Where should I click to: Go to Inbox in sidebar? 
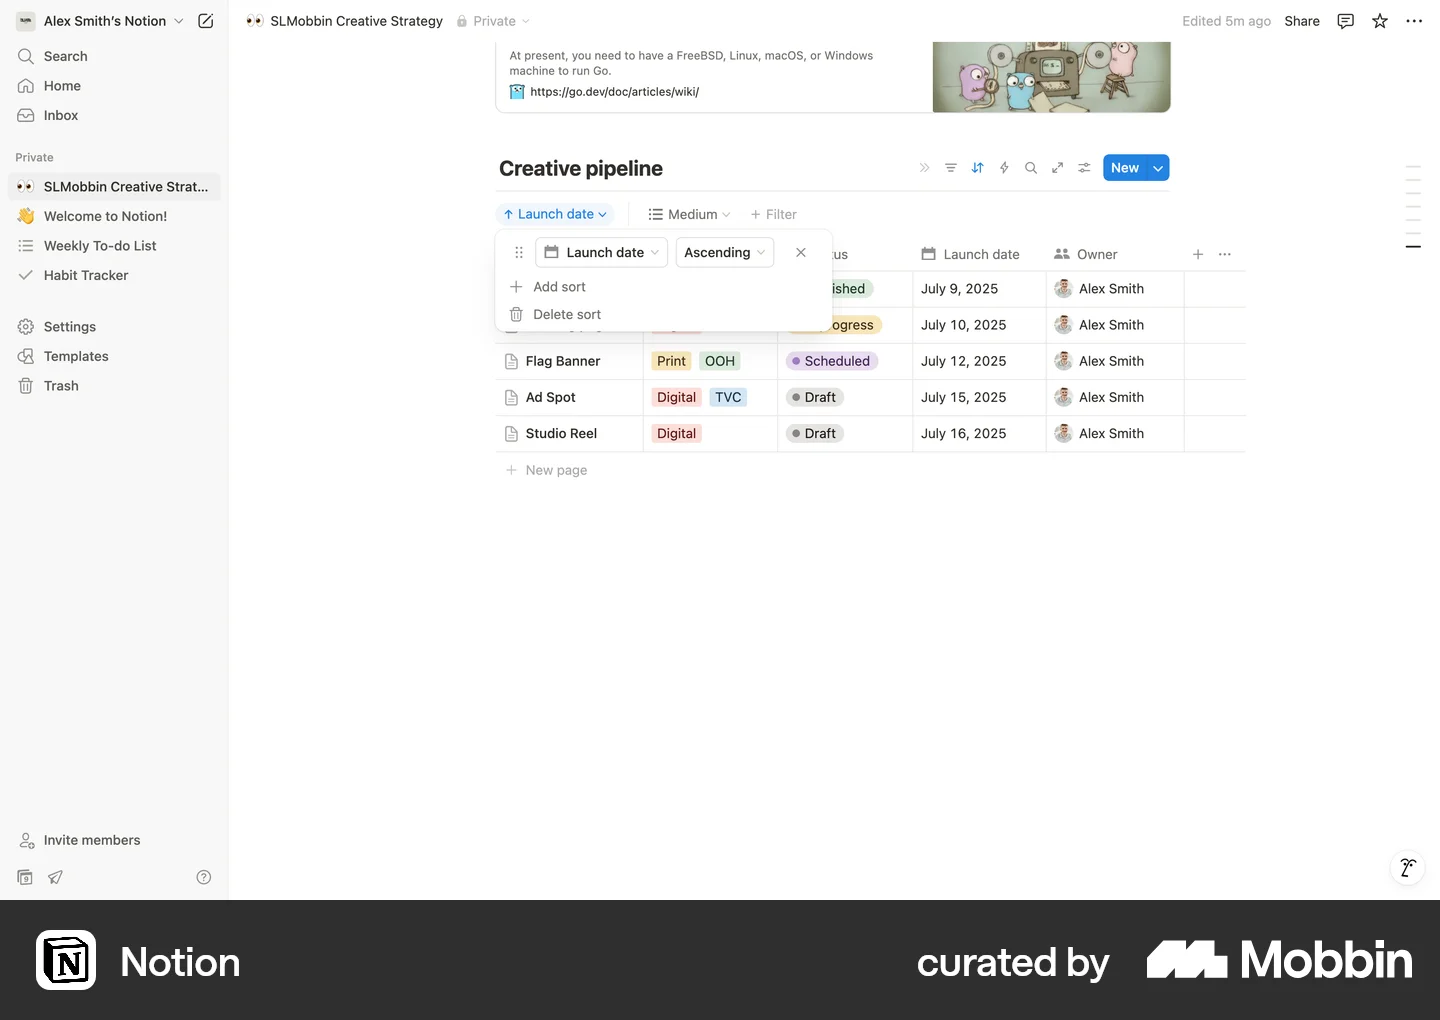(114, 115)
